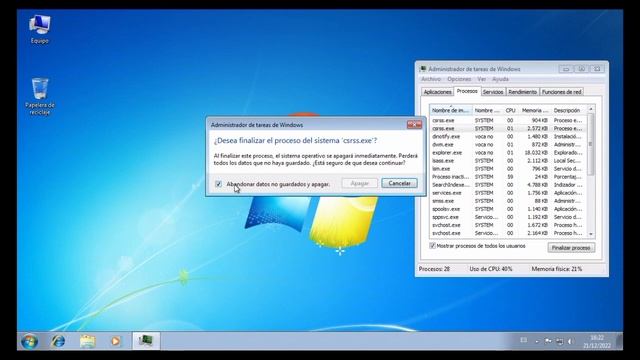The image size is (640, 360).
Task: Select the services.exe process
Action: [508, 193]
